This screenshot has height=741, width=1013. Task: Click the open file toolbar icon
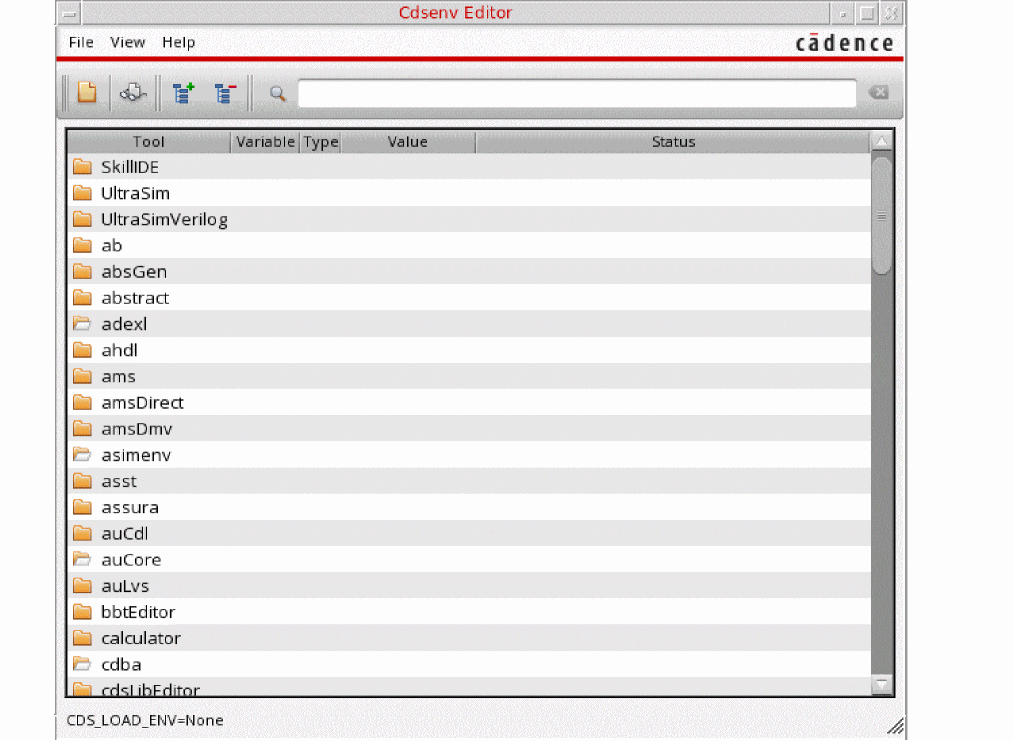[87, 92]
